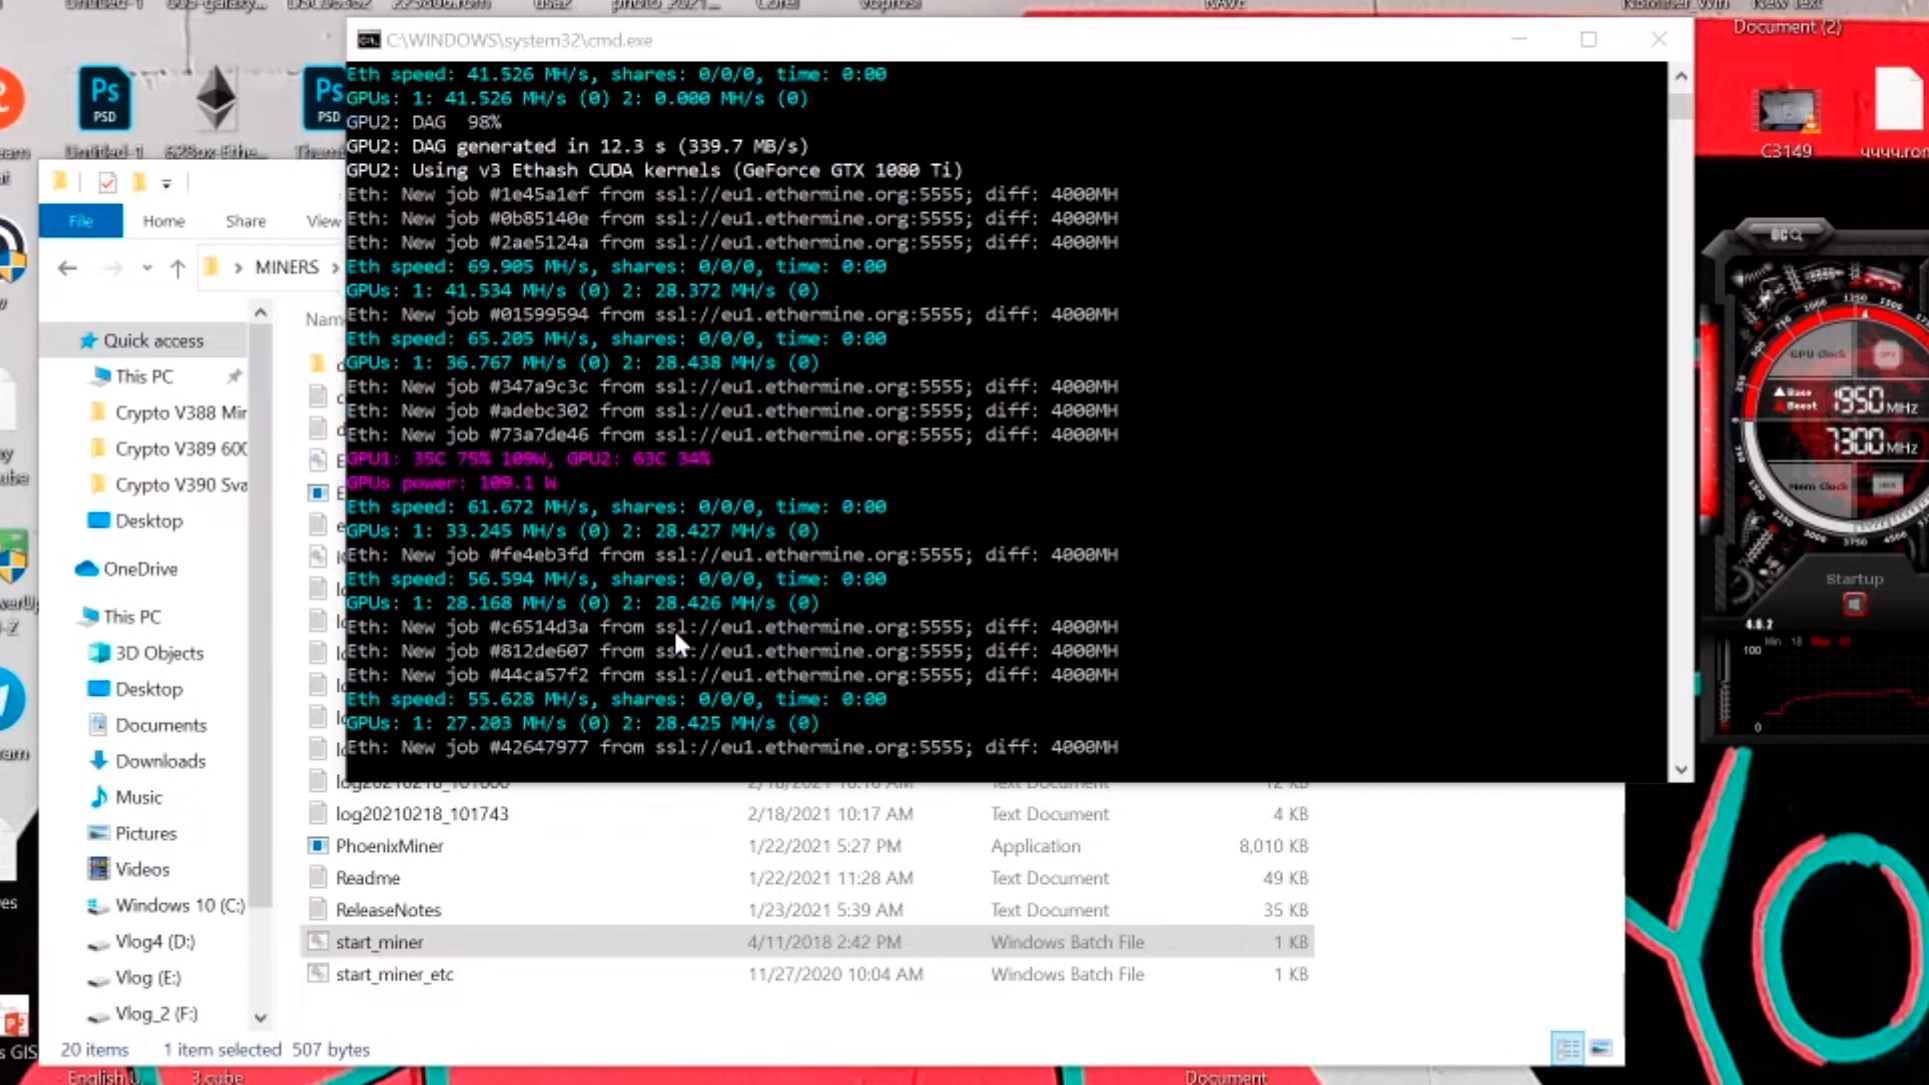Click the OC Scanner button in Afterburner
The image size is (1929, 1085).
click(x=1787, y=235)
